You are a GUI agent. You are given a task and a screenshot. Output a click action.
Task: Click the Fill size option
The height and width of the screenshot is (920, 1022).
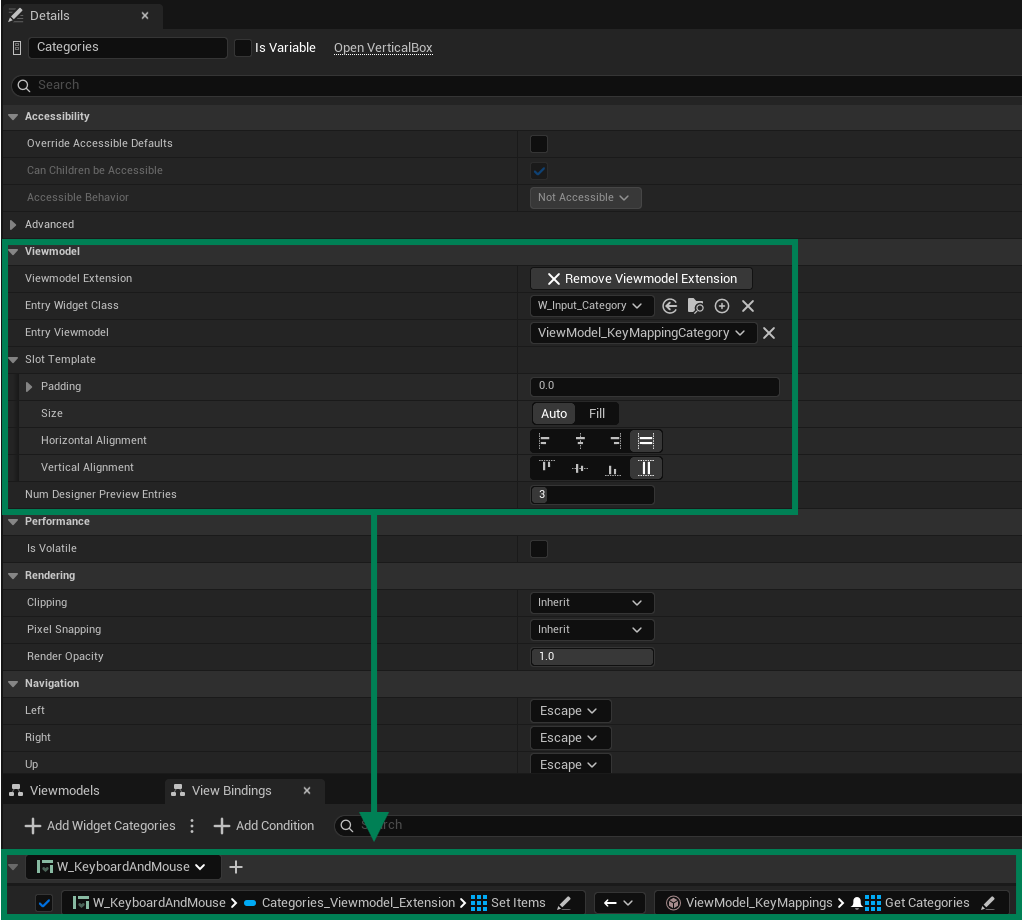(x=597, y=413)
